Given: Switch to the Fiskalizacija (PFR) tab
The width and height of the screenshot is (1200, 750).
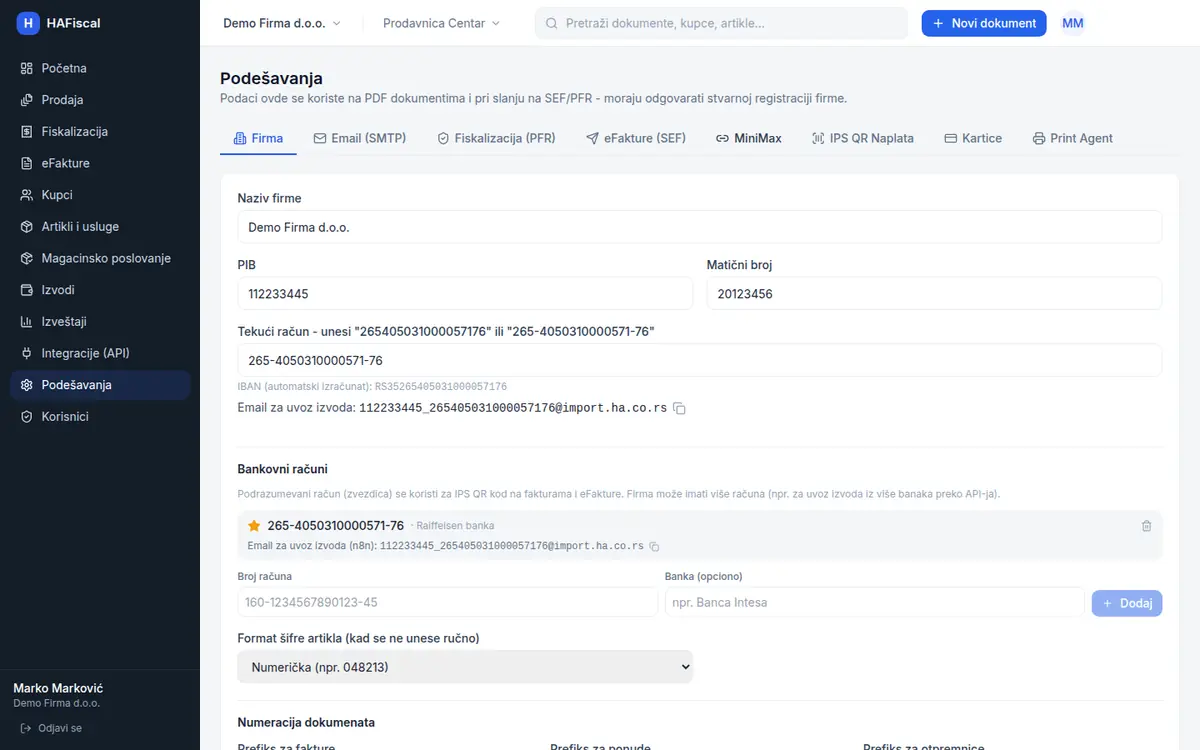Looking at the screenshot, I should tap(496, 139).
